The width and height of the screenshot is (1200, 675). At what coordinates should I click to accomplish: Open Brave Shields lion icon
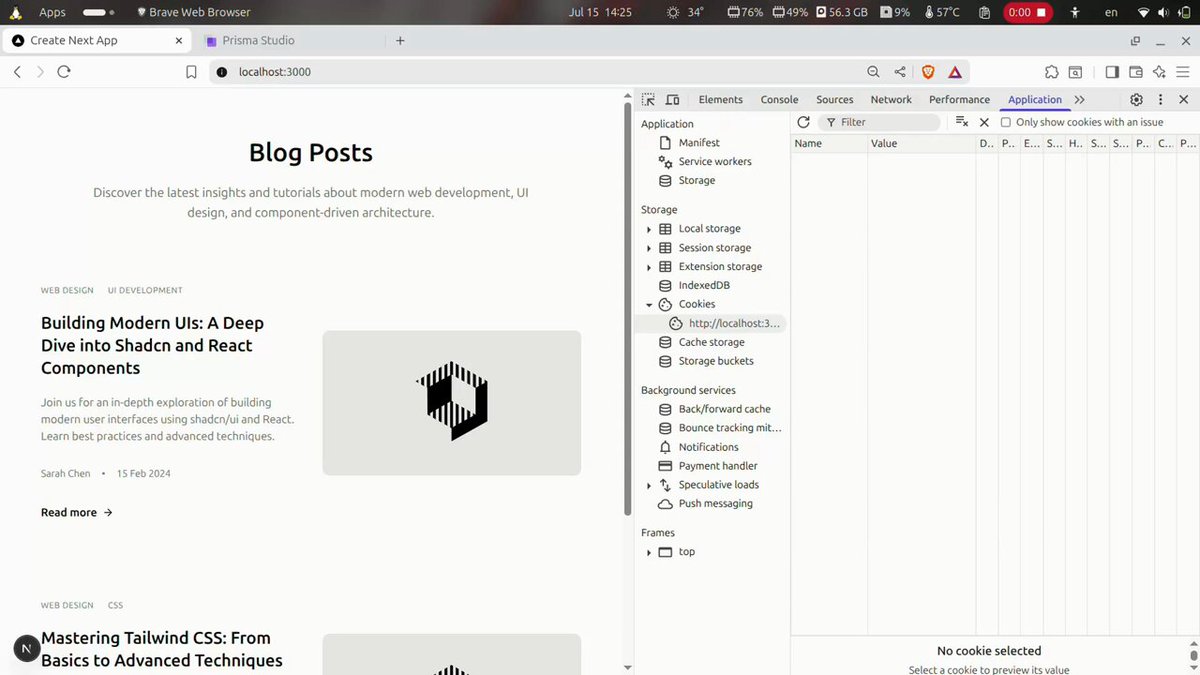click(x=927, y=72)
